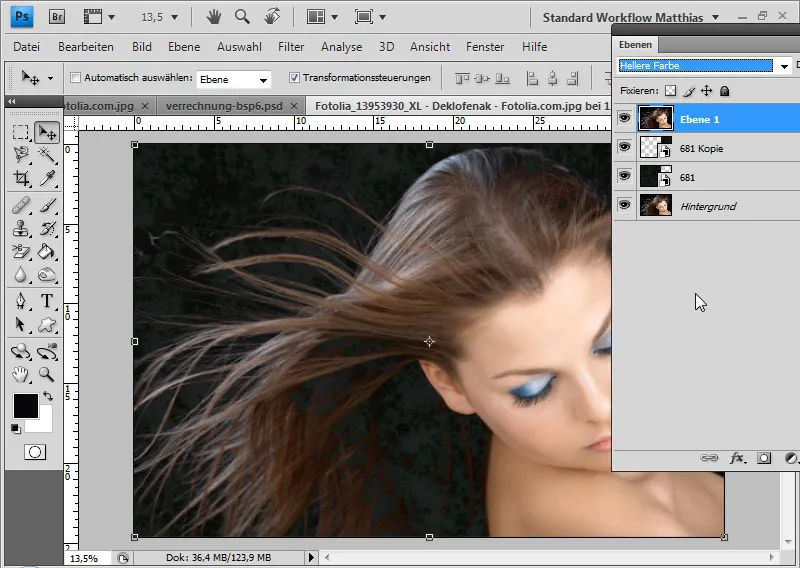Open the 'Filter' menu
The width and height of the screenshot is (800, 568).
tap(291, 47)
